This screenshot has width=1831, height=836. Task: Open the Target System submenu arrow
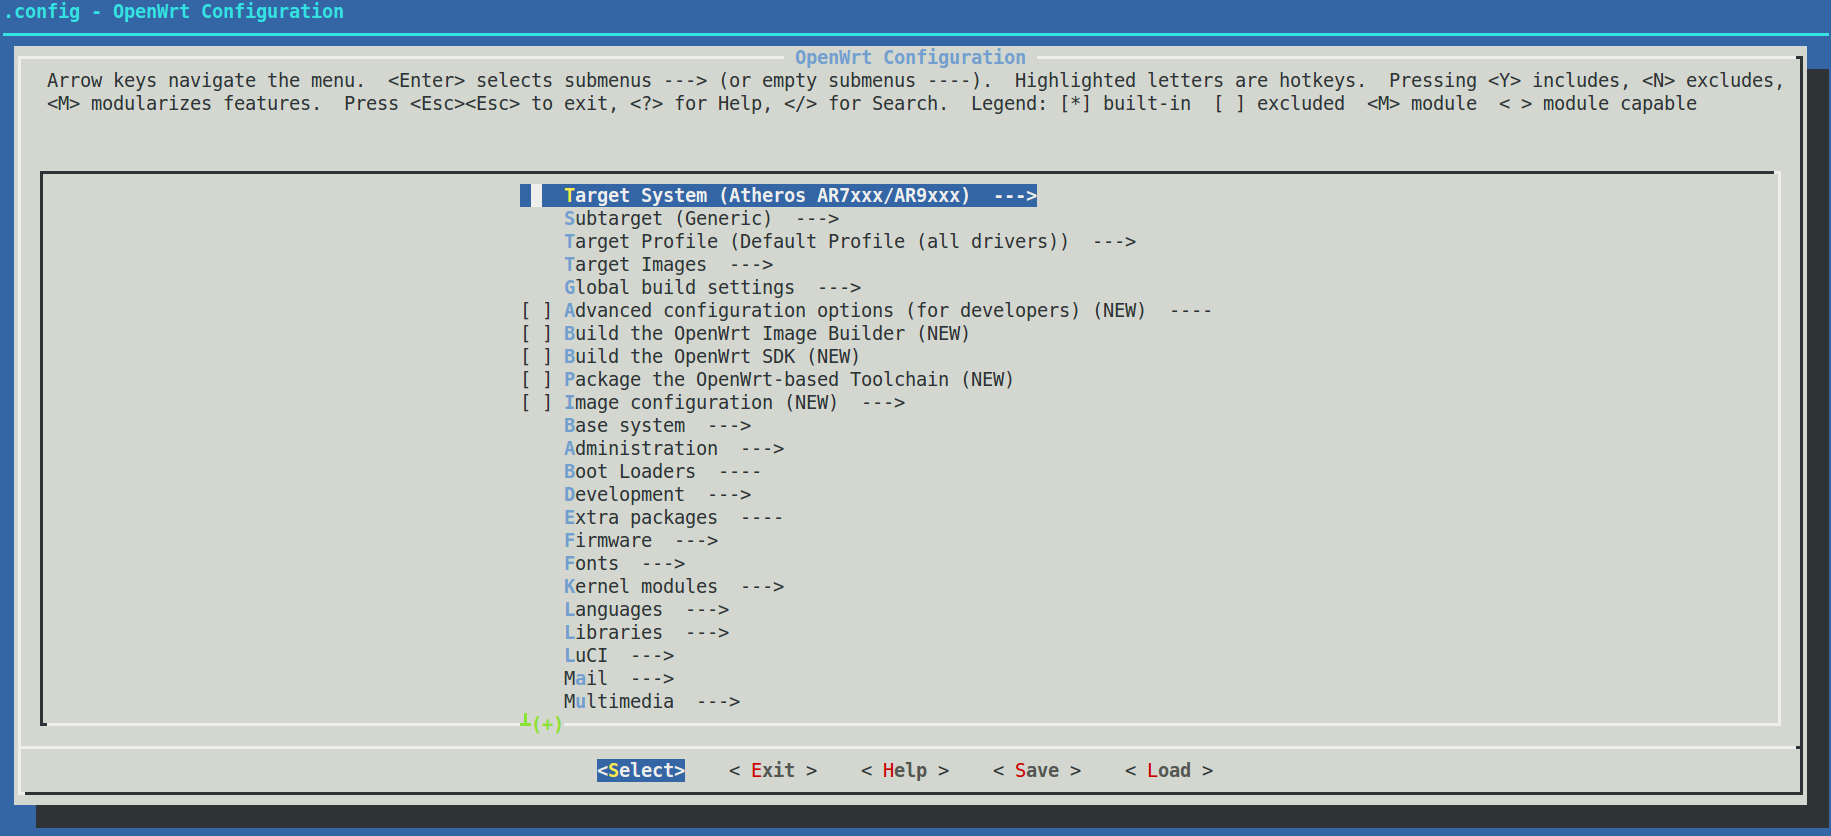pyautogui.click(x=1015, y=196)
